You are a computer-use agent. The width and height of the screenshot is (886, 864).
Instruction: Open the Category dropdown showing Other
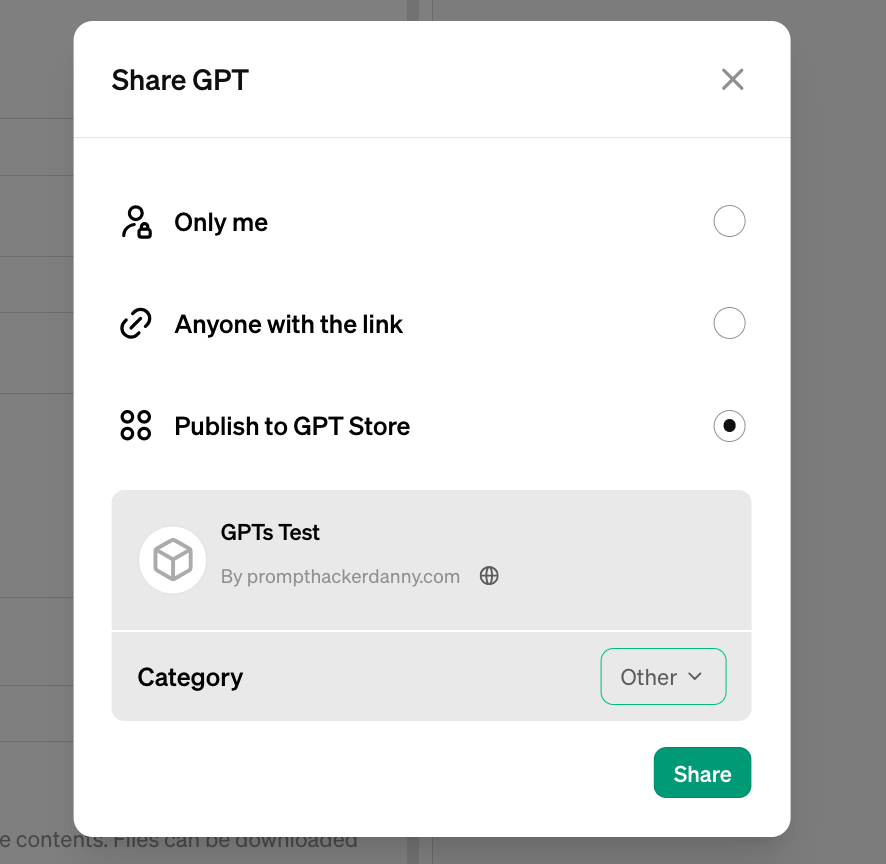(x=662, y=677)
